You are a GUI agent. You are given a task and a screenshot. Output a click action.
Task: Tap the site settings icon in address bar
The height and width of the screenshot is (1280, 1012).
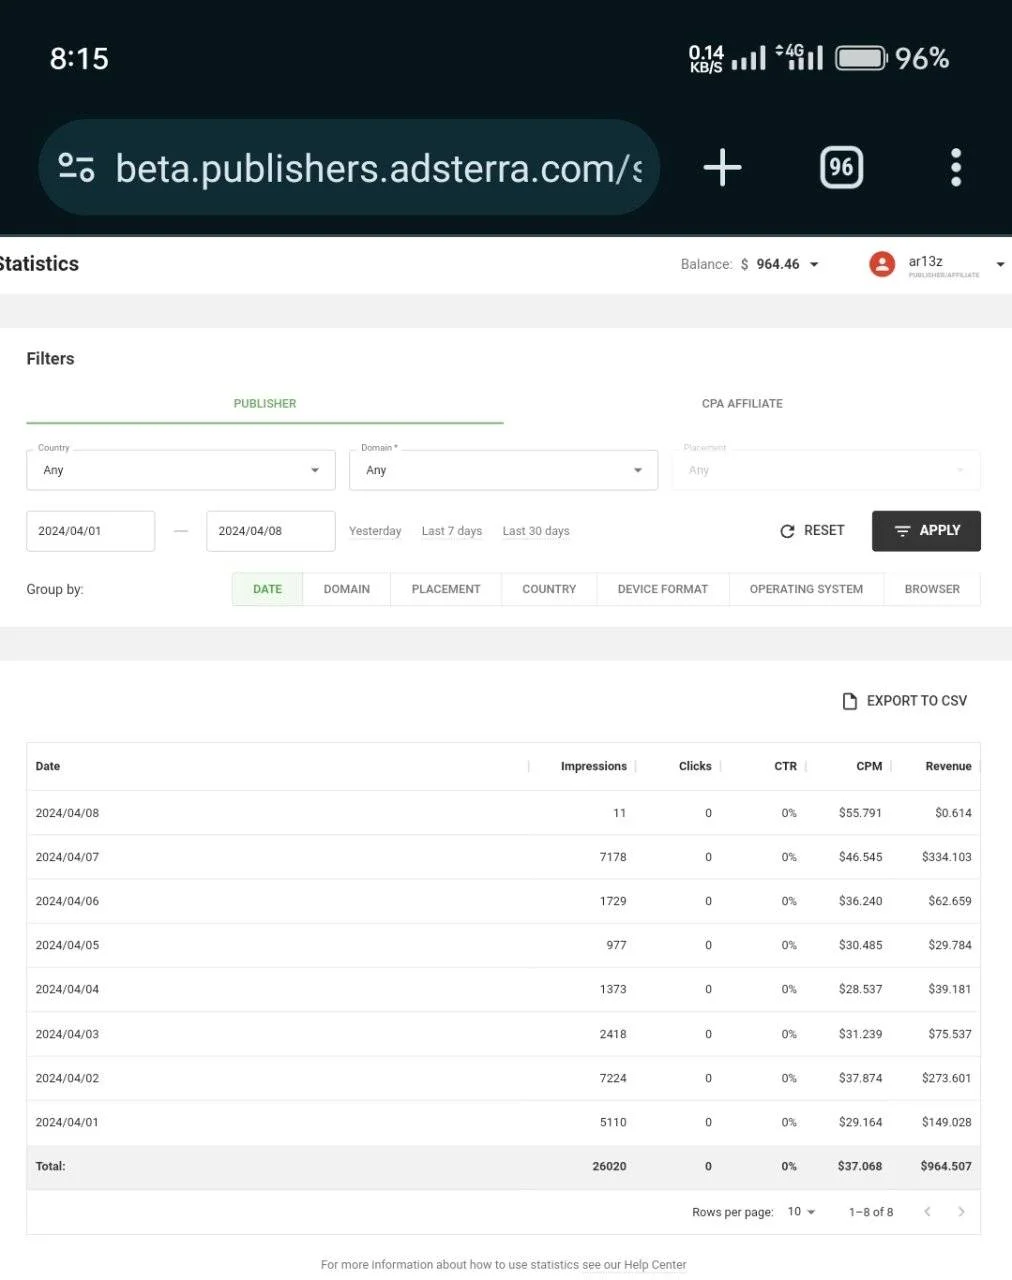[76, 167]
